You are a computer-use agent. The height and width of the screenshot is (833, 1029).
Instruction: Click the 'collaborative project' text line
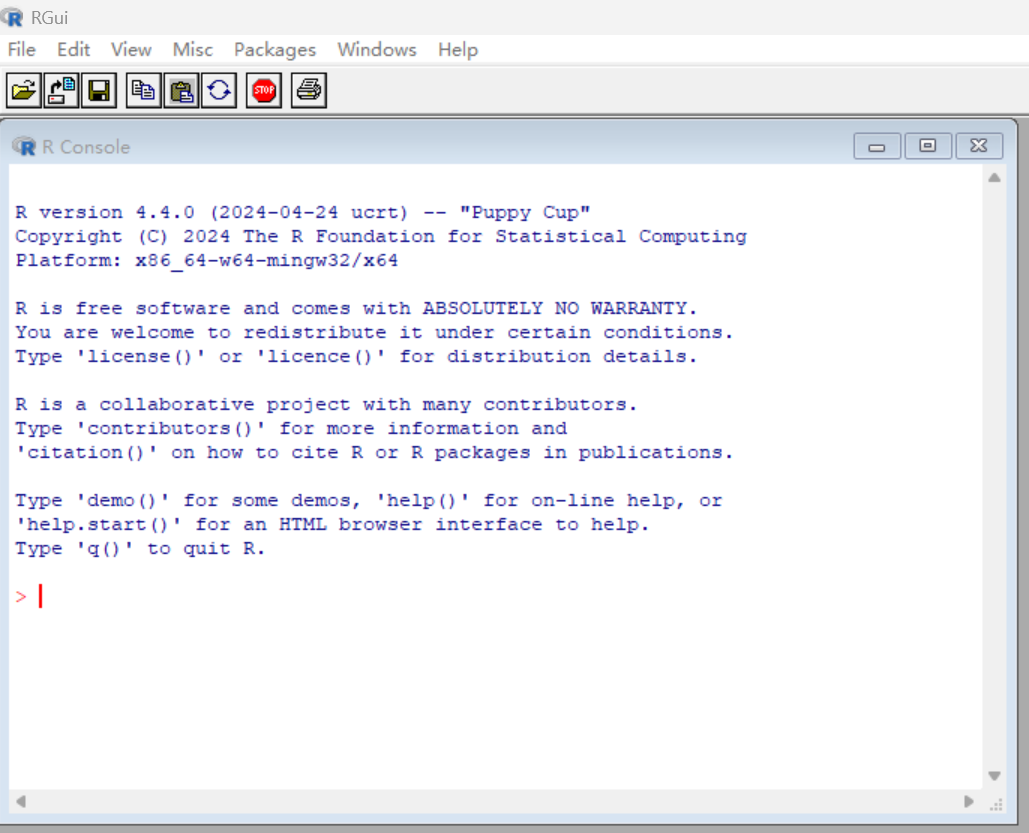click(326, 404)
